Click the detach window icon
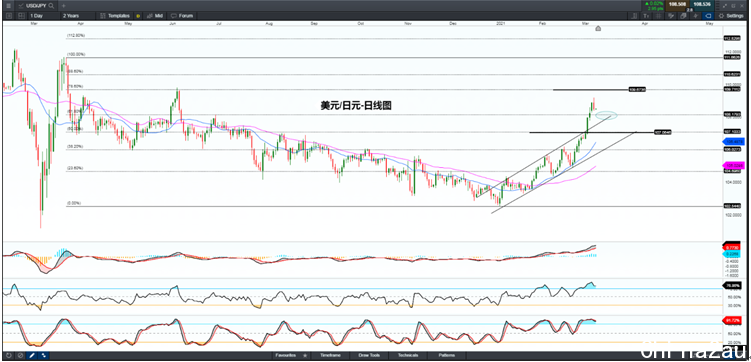The width and height of the screenshot is (751, 362). tap(733, 6)
